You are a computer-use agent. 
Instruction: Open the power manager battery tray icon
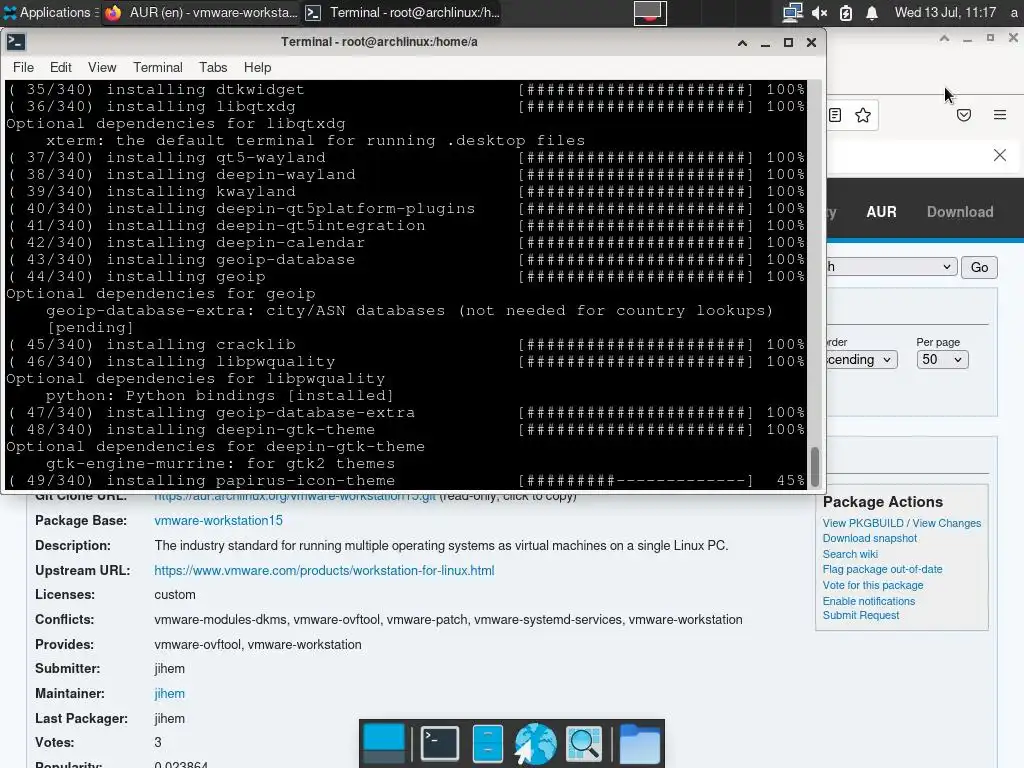(x=846, y=12)
